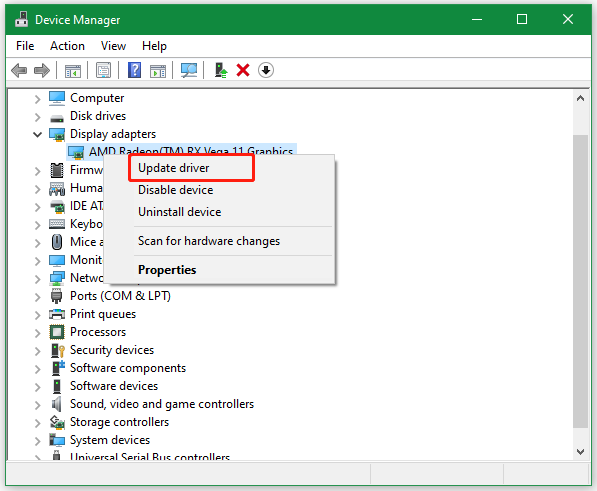The width and height of the screenshot is (597, 491).
Task: Click the blue Help question mark icon
Action: [134, 70]
